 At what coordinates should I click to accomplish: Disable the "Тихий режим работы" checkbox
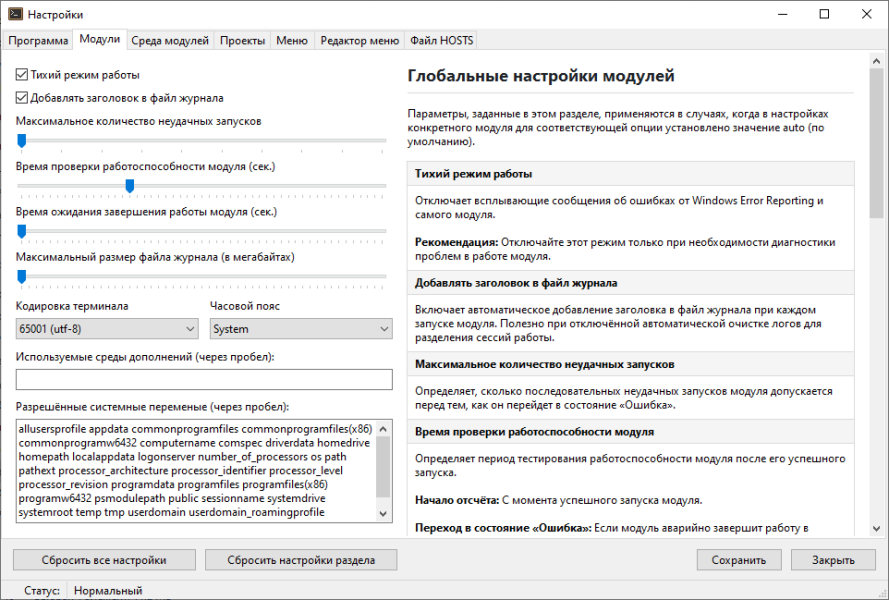click(22, 75)
